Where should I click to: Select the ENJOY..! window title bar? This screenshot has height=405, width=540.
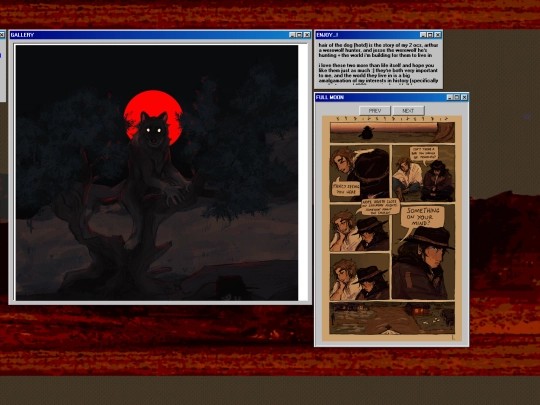[x=378, y=35]
